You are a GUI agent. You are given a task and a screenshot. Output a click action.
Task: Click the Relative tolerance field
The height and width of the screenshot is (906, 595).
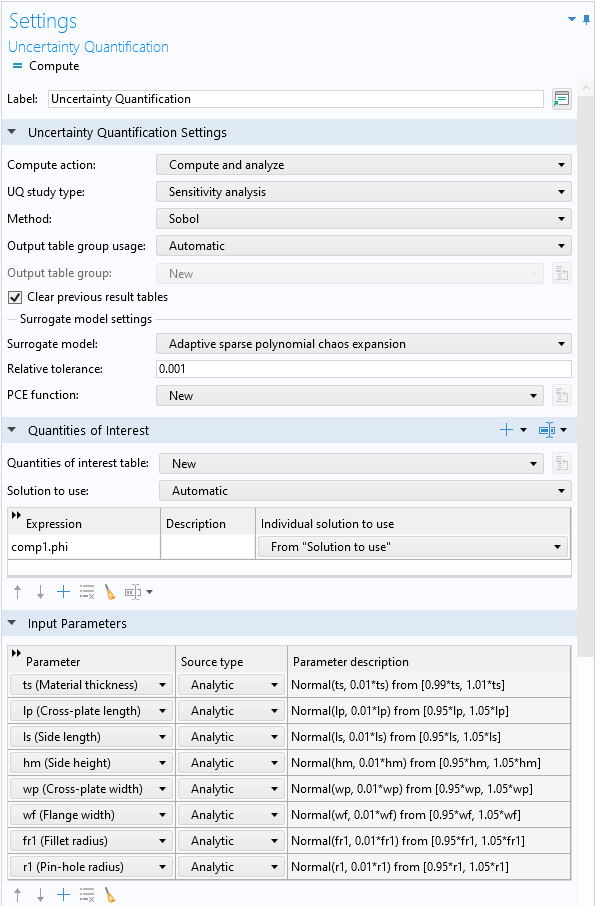364,369
